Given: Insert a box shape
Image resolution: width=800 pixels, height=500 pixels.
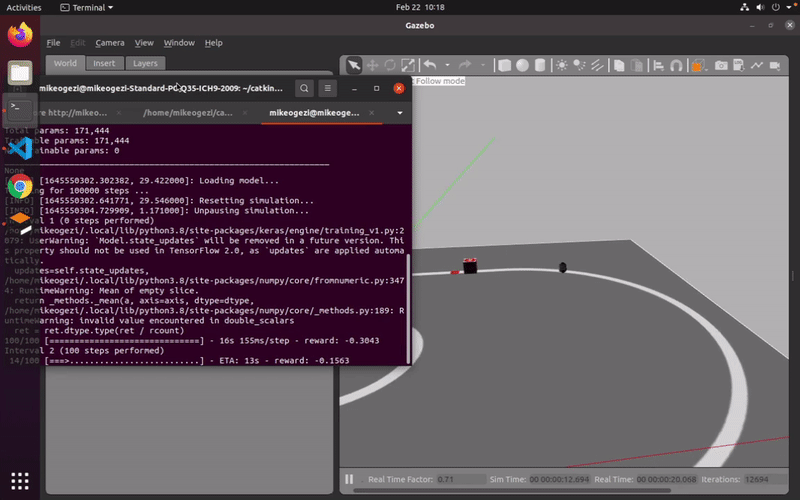Looking at the screenshot, I should tap(505, 65).
